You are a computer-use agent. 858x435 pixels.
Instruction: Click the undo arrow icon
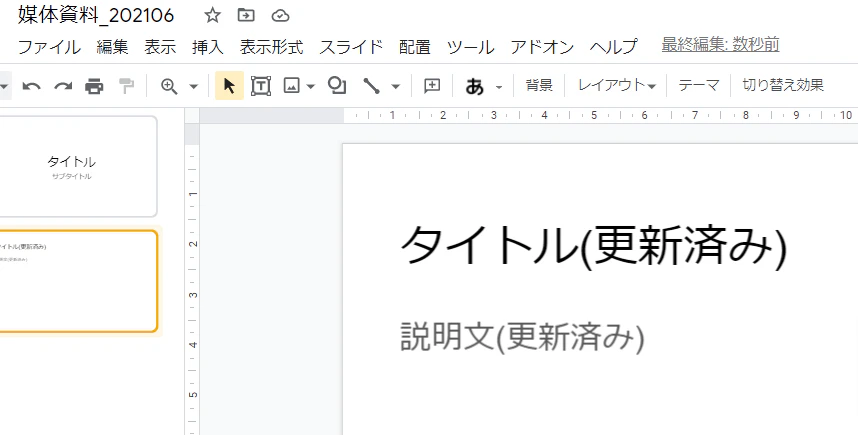(31, 86)
